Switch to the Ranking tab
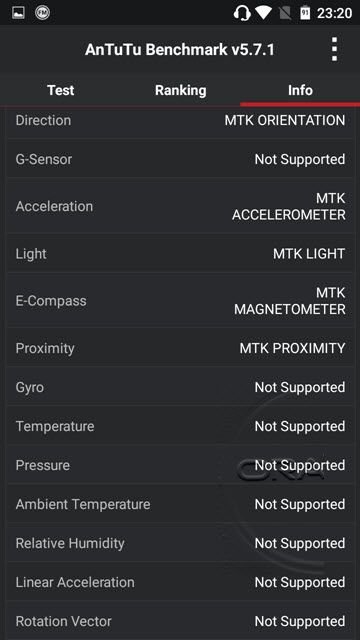The width and height of the screenshot is (360, 640). tap(180, 90)
